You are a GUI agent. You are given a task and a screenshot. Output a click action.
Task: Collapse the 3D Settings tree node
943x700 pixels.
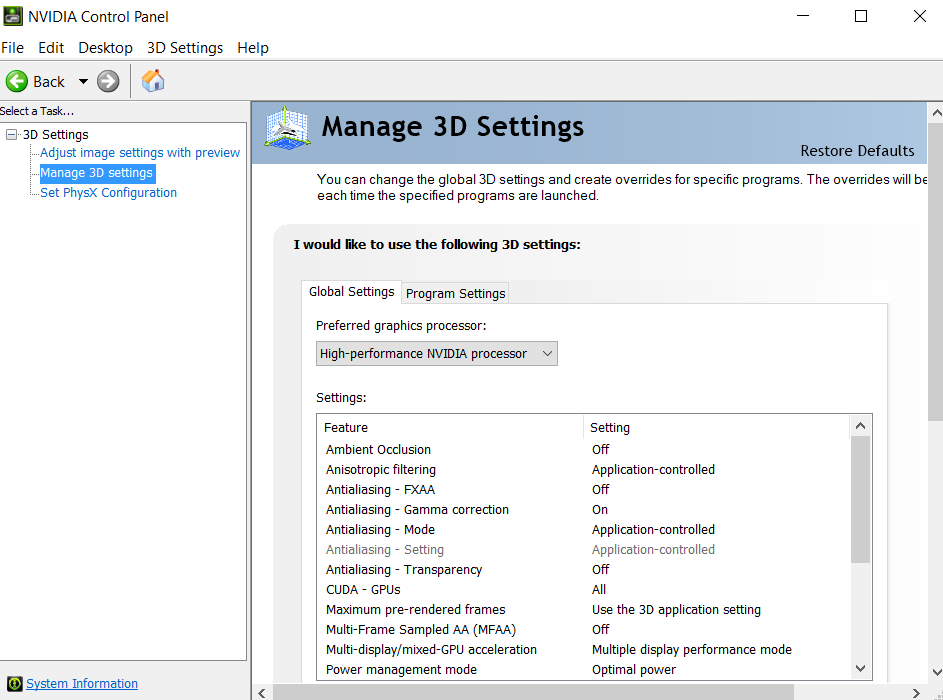(11, 134)
